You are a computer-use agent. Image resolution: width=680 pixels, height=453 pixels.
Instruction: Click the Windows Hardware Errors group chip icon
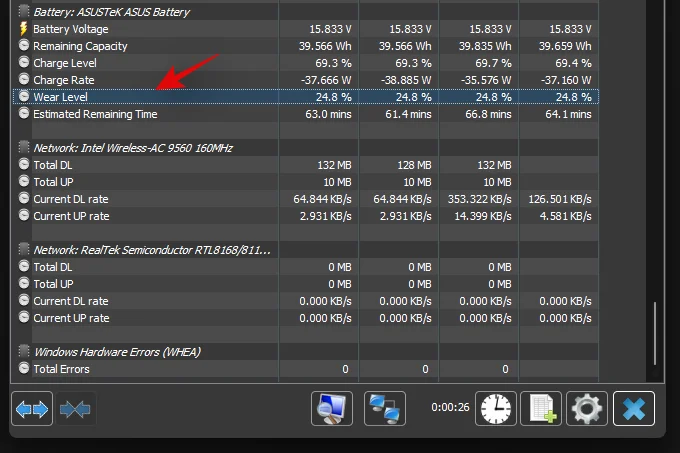24,351
